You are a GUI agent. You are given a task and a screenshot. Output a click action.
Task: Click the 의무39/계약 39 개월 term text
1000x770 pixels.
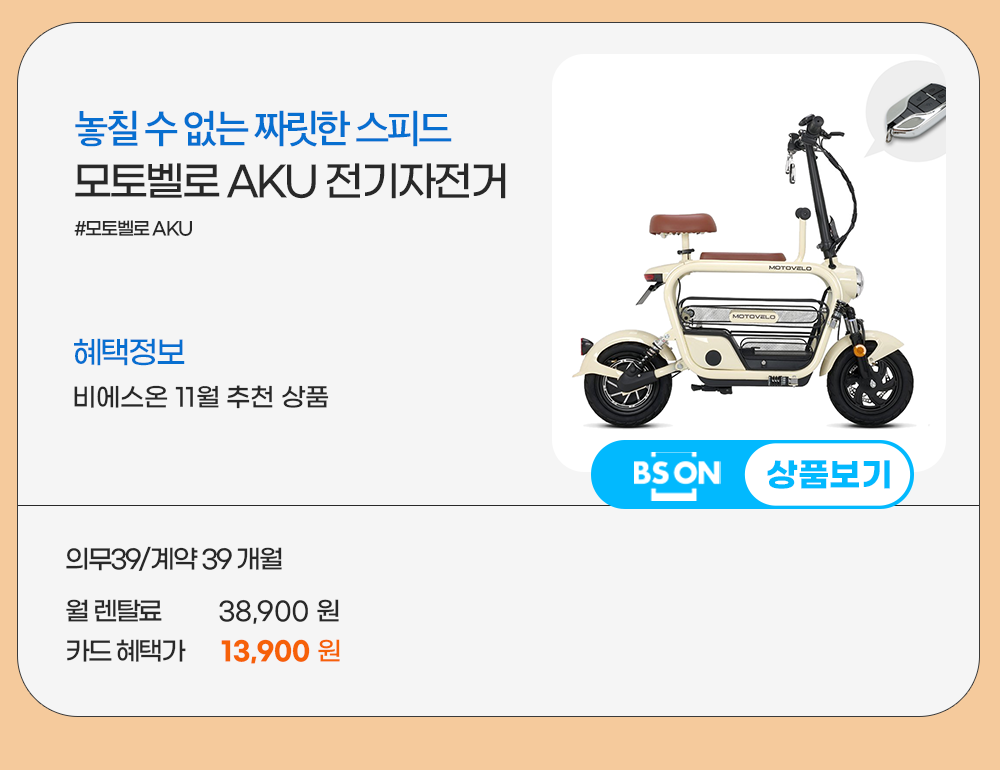click(174, 559)
